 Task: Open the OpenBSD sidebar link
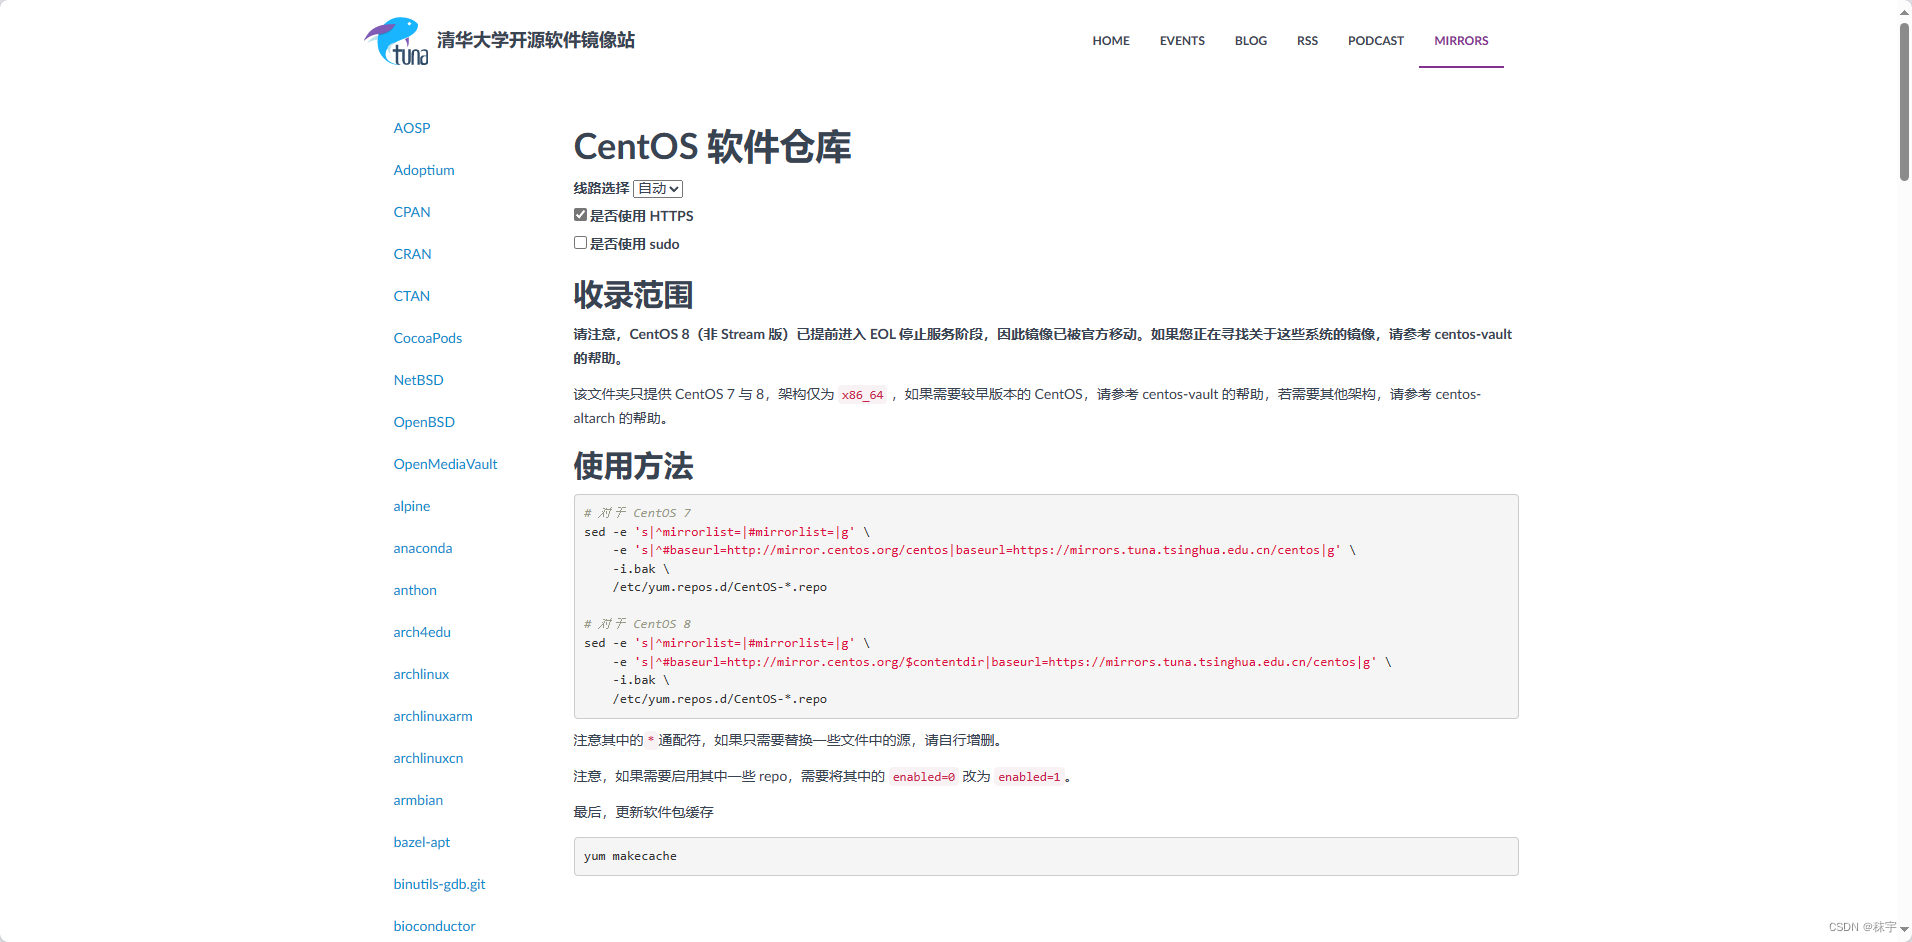point(424,422)
